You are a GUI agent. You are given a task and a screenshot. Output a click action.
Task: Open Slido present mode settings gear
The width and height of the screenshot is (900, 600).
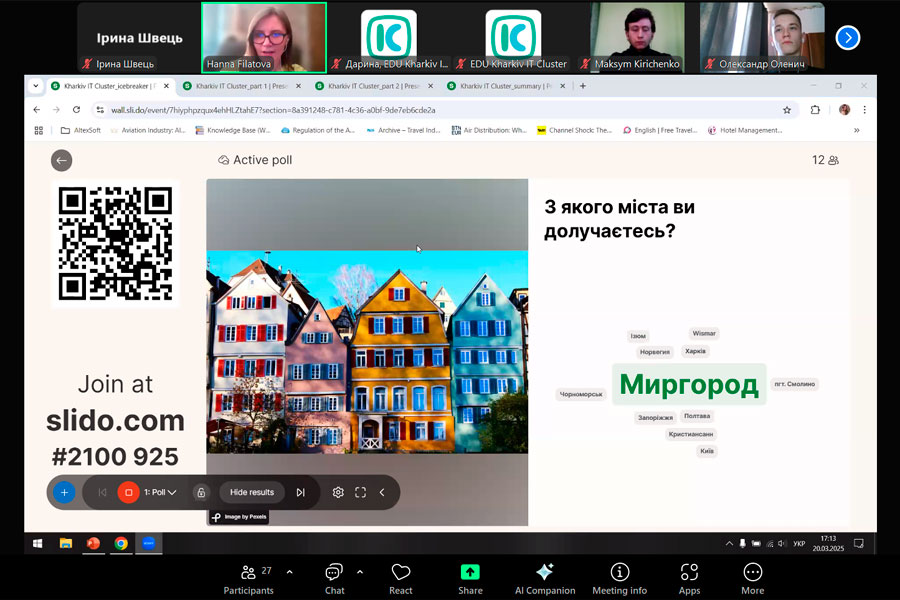[x=338, y=492]
